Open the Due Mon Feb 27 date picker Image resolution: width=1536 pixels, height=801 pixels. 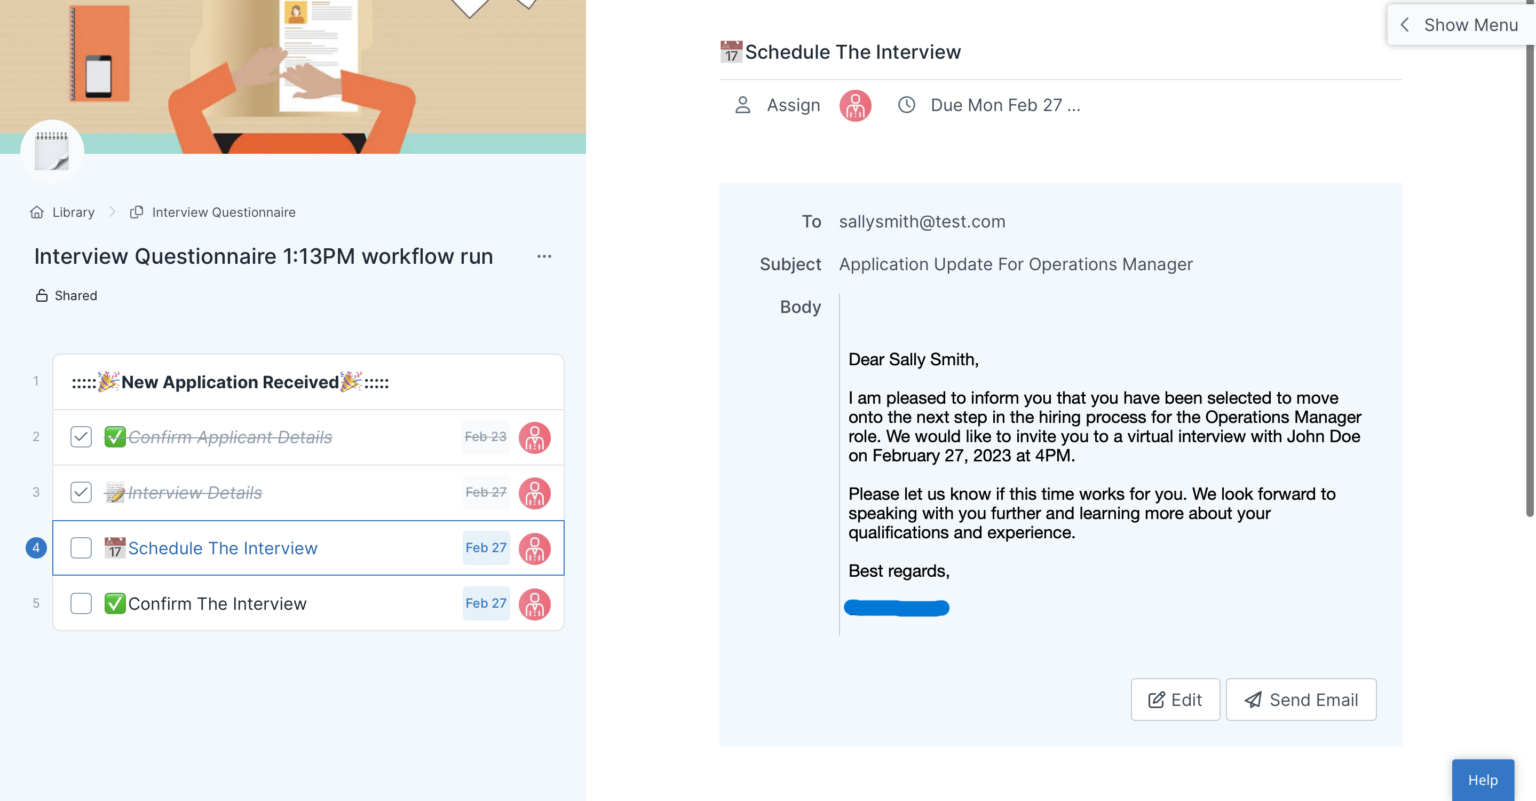click(x=1005, y=105)
